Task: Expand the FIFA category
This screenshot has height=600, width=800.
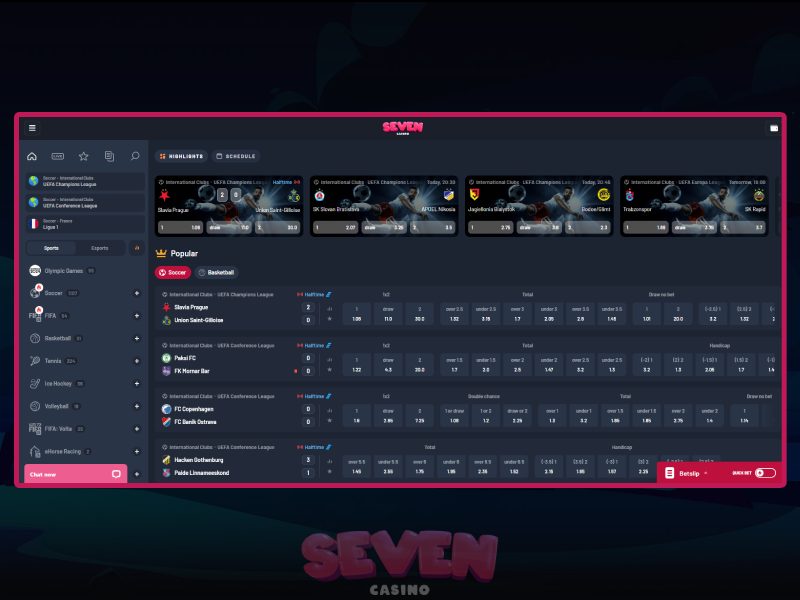Action: pos(137,316)
